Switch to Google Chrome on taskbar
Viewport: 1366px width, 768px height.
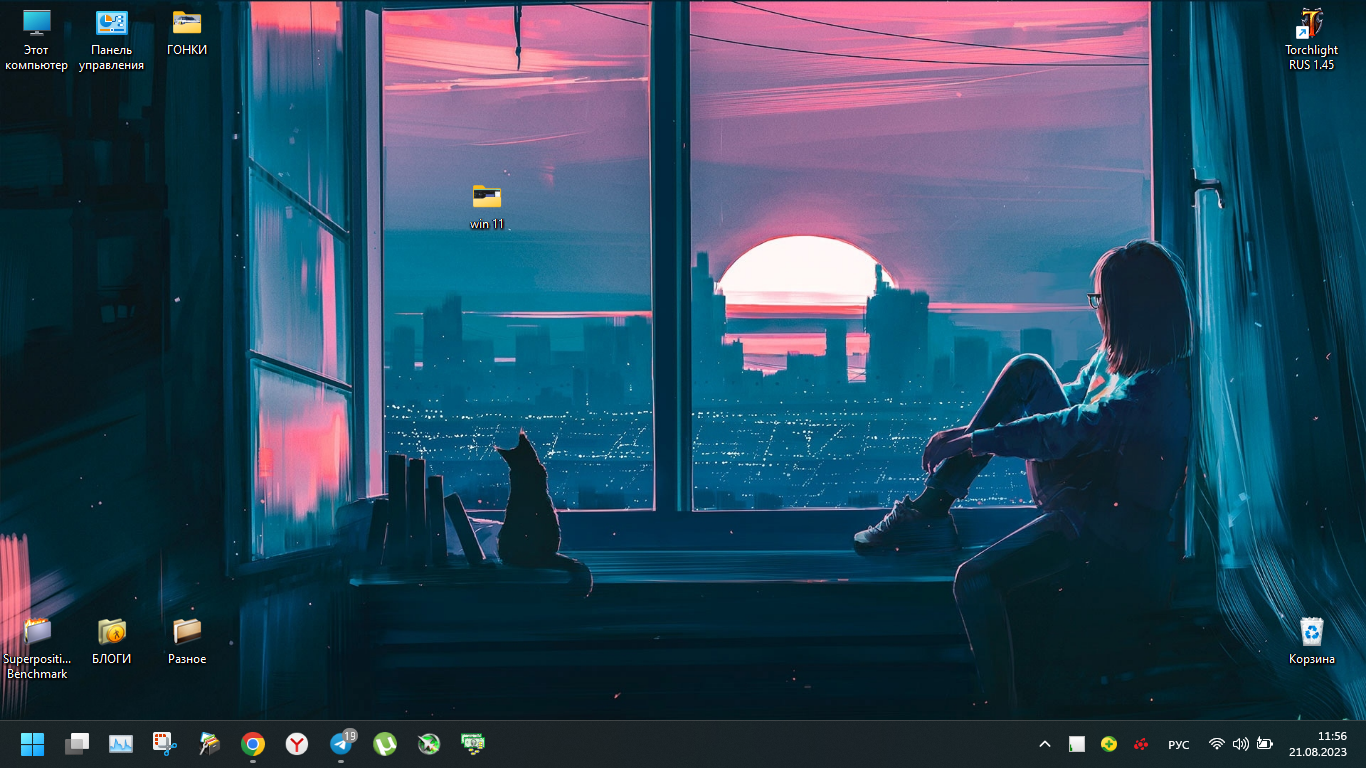point(253,744)
